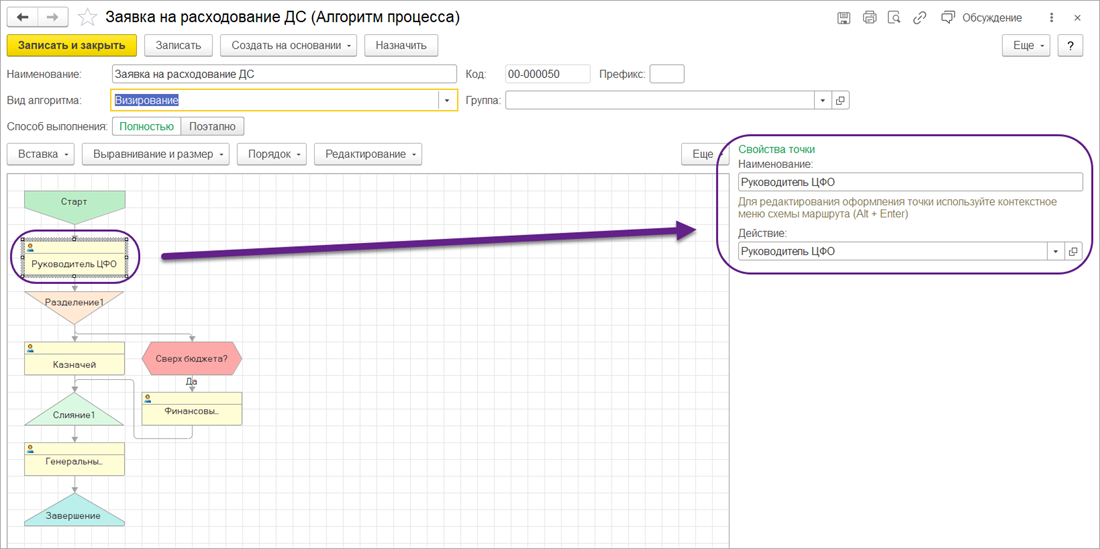Click the three-dot vertical menu icon
Image resolution: width=1100 pixels, height=549 pixels.
[1051, 18]
